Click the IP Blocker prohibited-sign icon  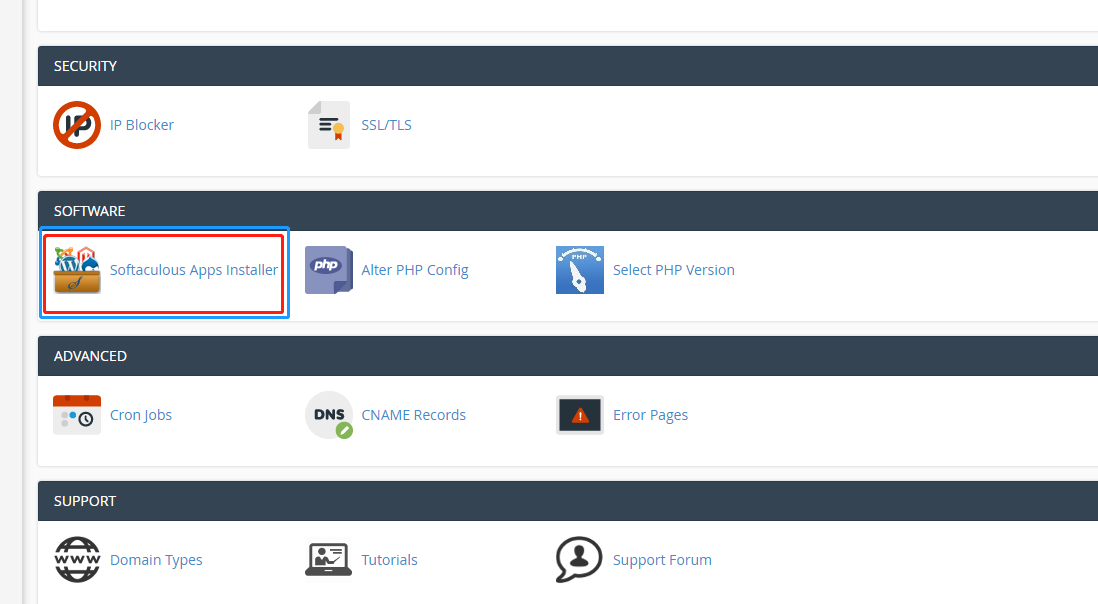point(77,125)
